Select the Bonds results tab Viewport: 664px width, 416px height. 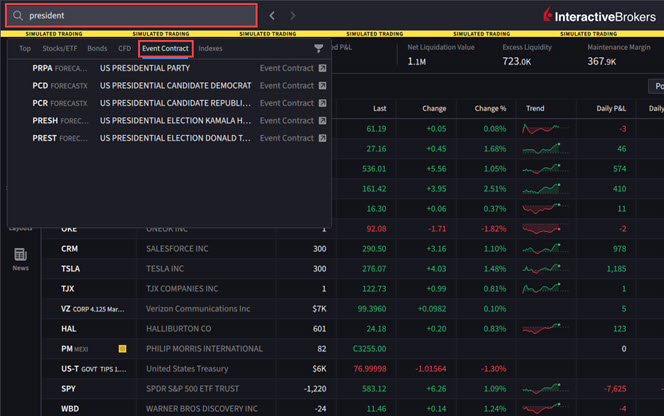tap(97, 48)
